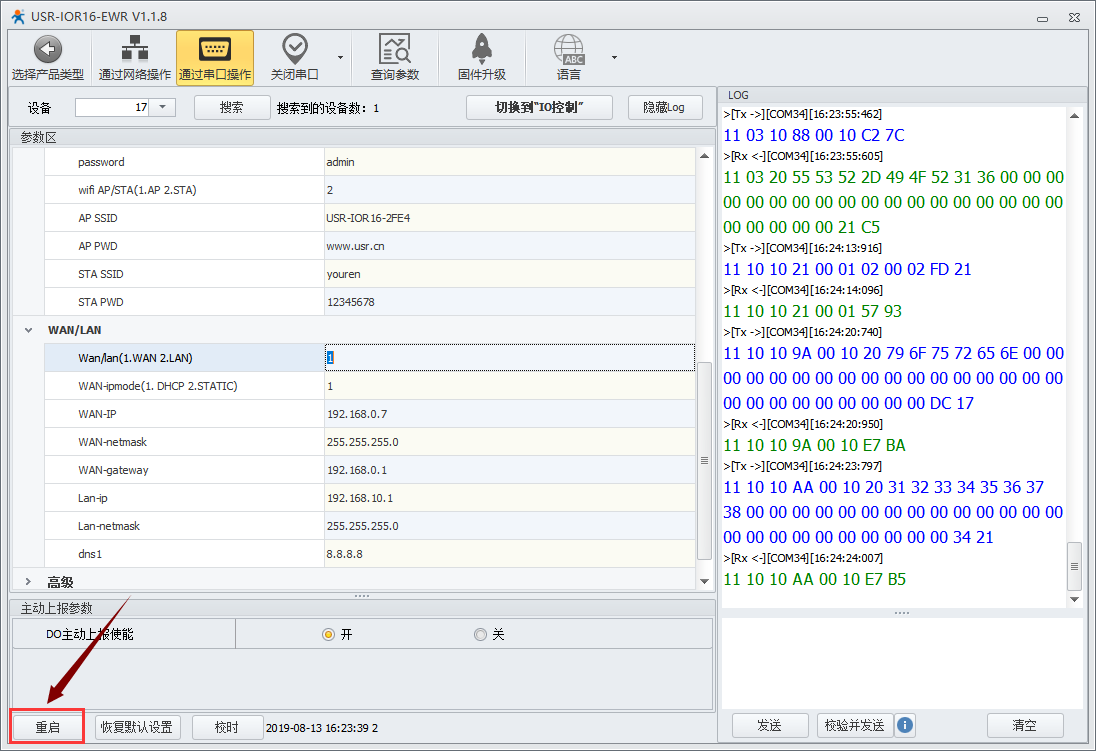
Task: Close the USR-IOR16-EWR window
Action: pos(1074,17)
